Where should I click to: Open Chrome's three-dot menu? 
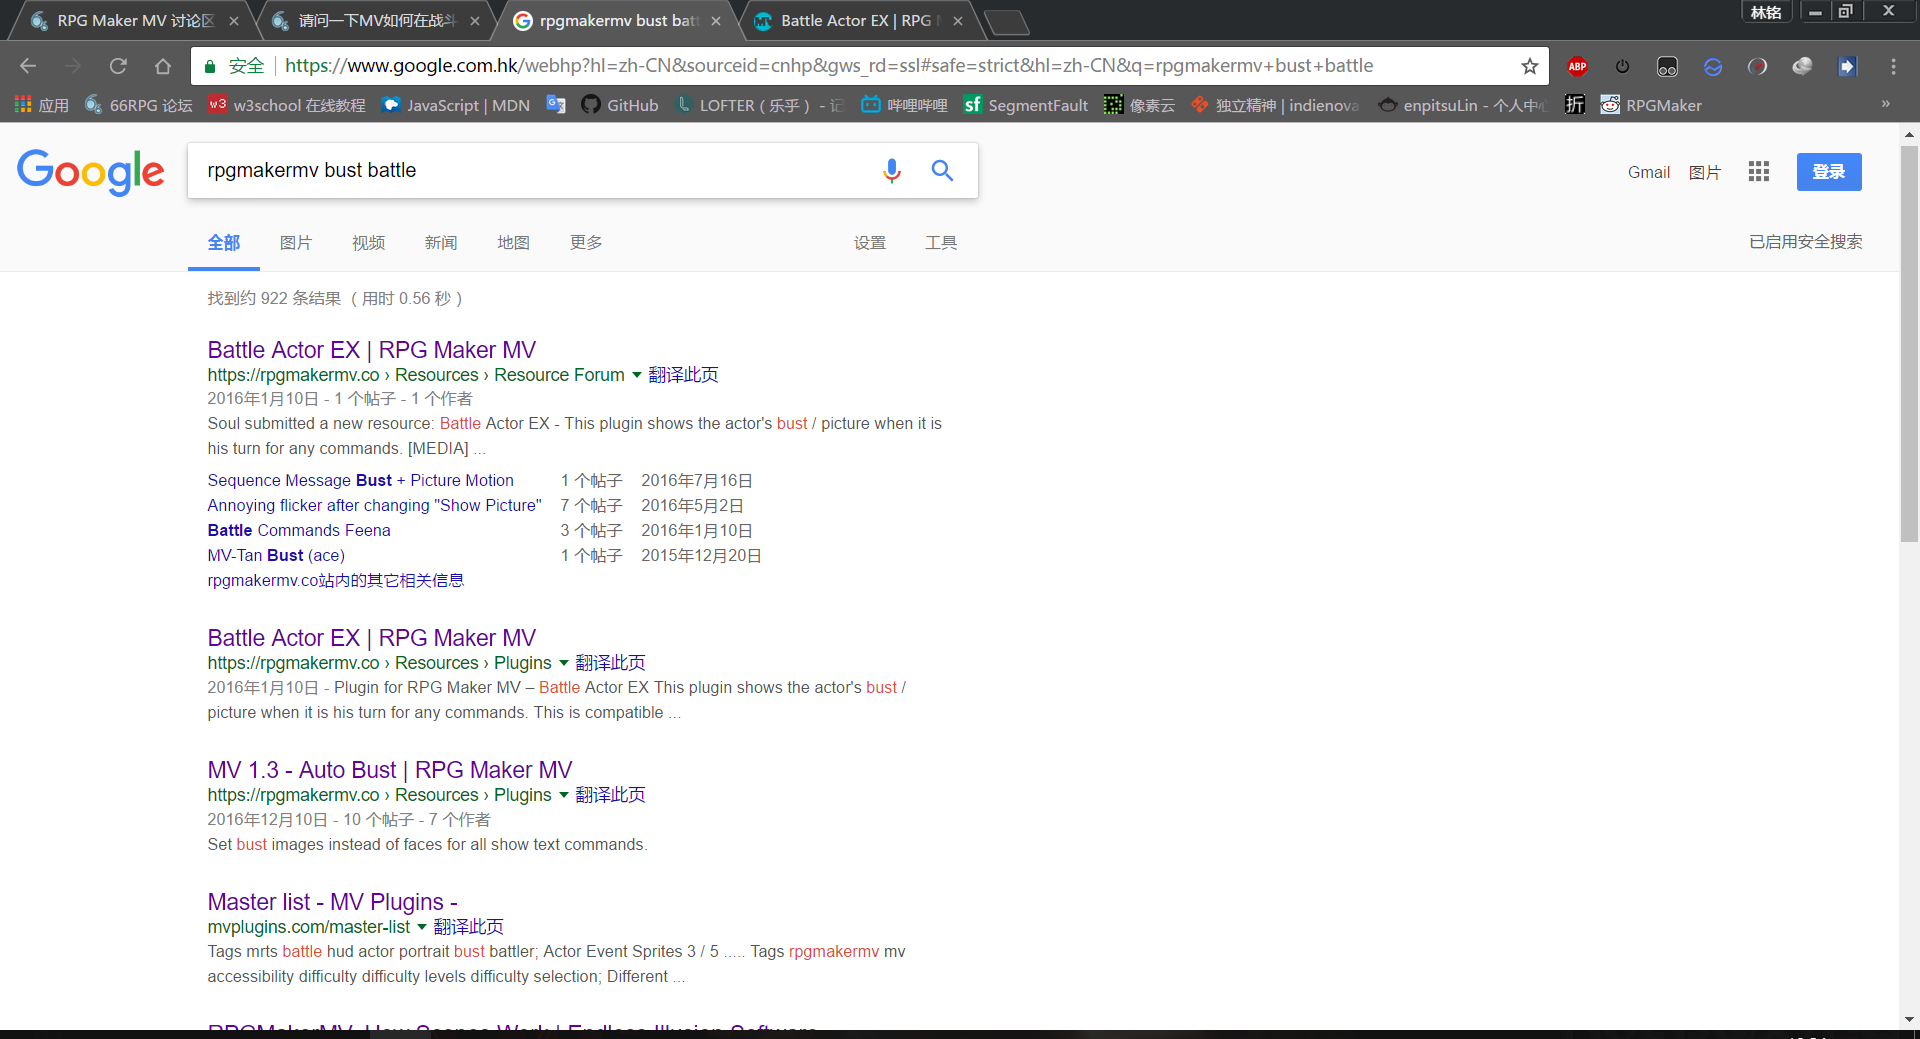1893,66
